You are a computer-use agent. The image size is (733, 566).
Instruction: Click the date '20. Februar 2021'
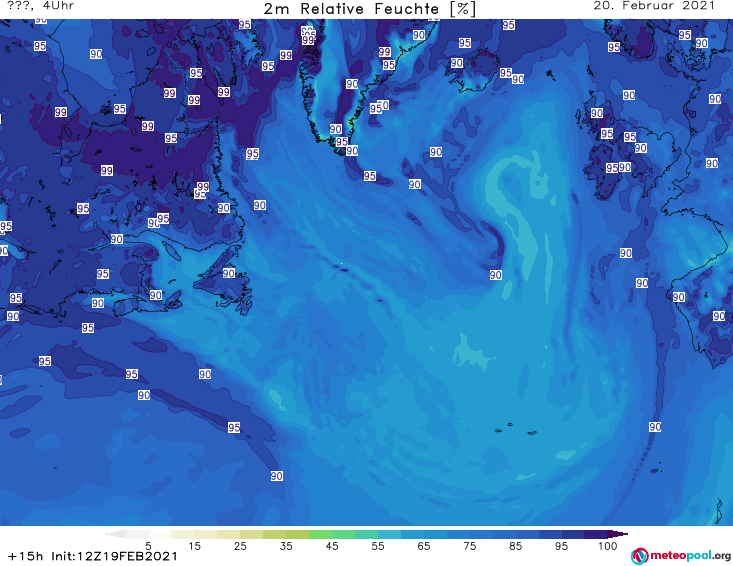coord(654,6)
